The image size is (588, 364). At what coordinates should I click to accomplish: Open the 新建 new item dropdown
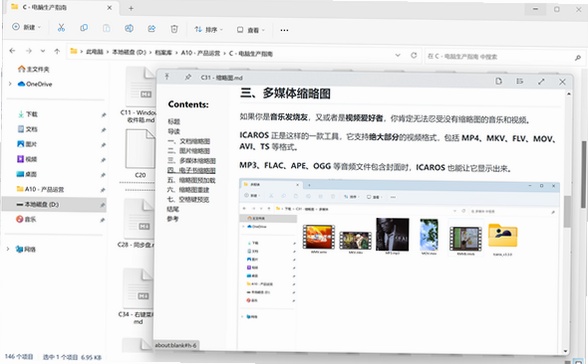26,27
